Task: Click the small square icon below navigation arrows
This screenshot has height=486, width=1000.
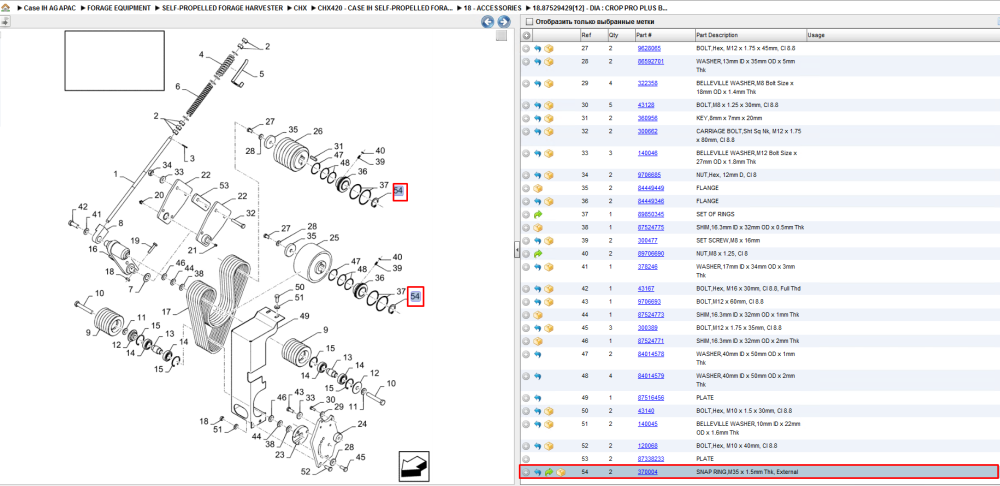Action: tap(502, 36)
